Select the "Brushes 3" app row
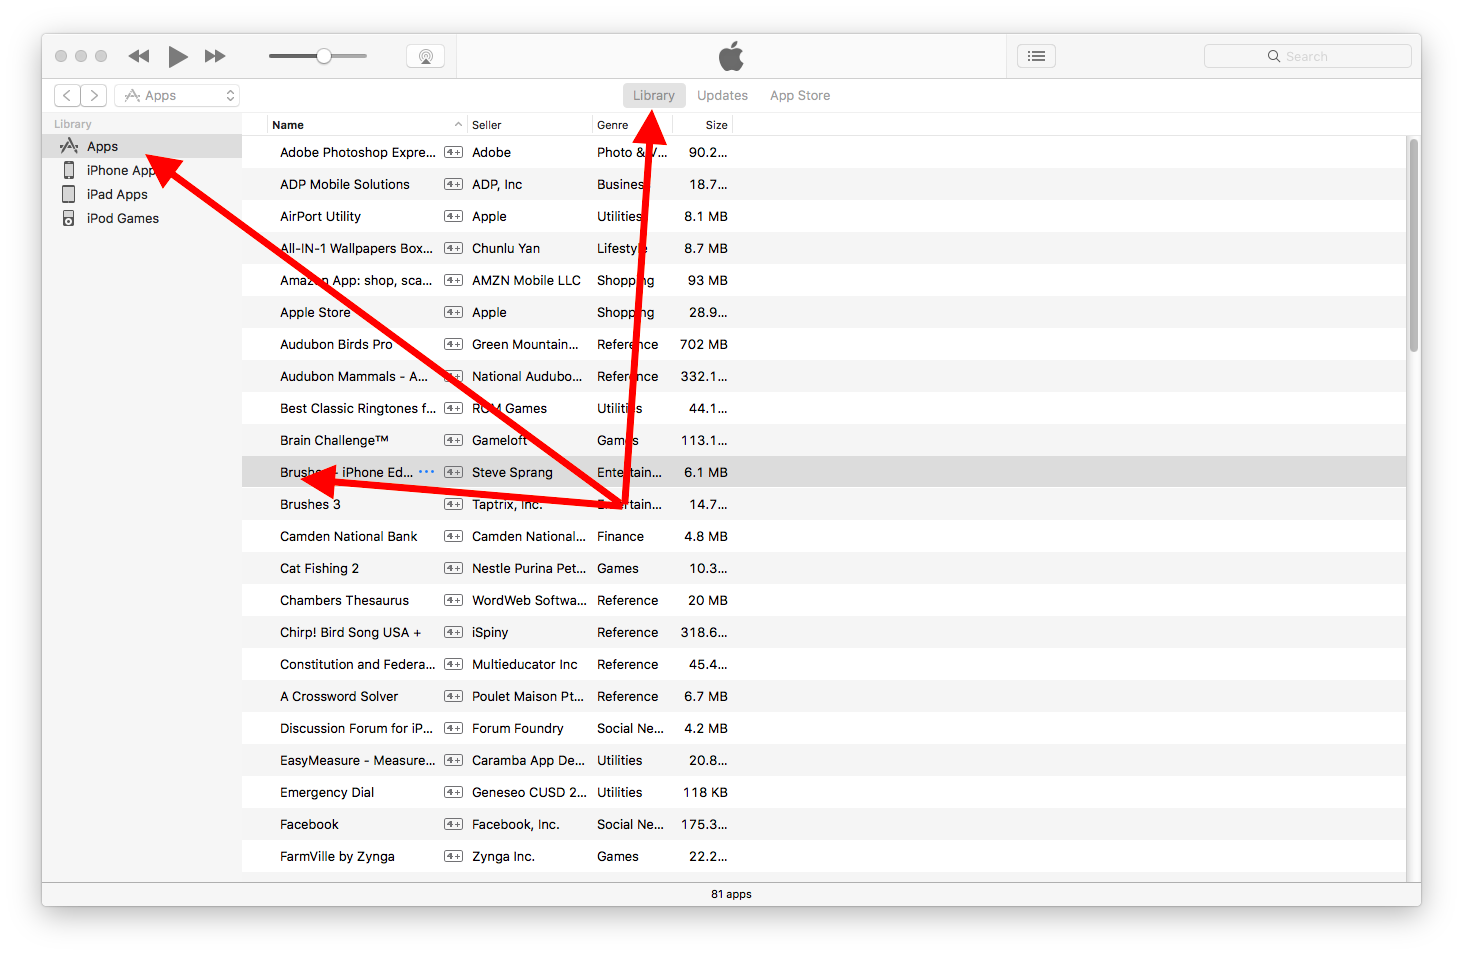Image resolution: width=1463 pixels, height=956 pixels. (x=824, y=504)
